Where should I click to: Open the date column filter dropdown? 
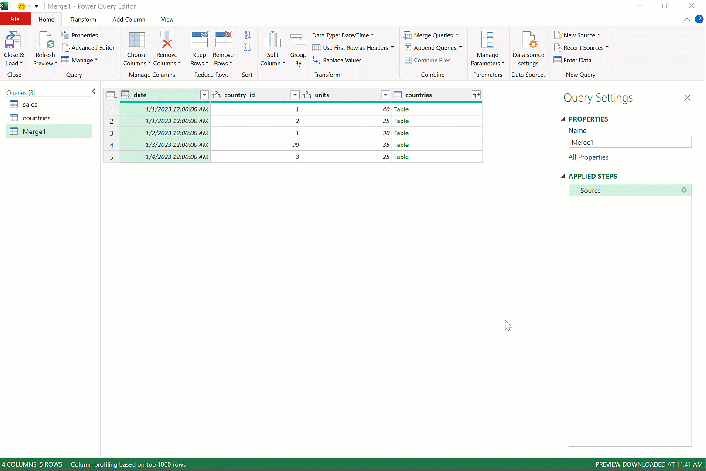204,95
